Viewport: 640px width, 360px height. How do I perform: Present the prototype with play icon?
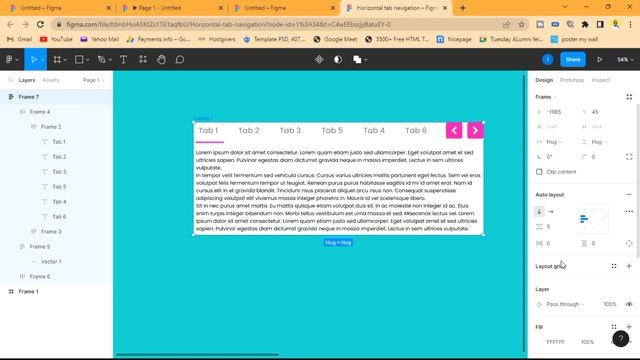click(x=600, y=60)
